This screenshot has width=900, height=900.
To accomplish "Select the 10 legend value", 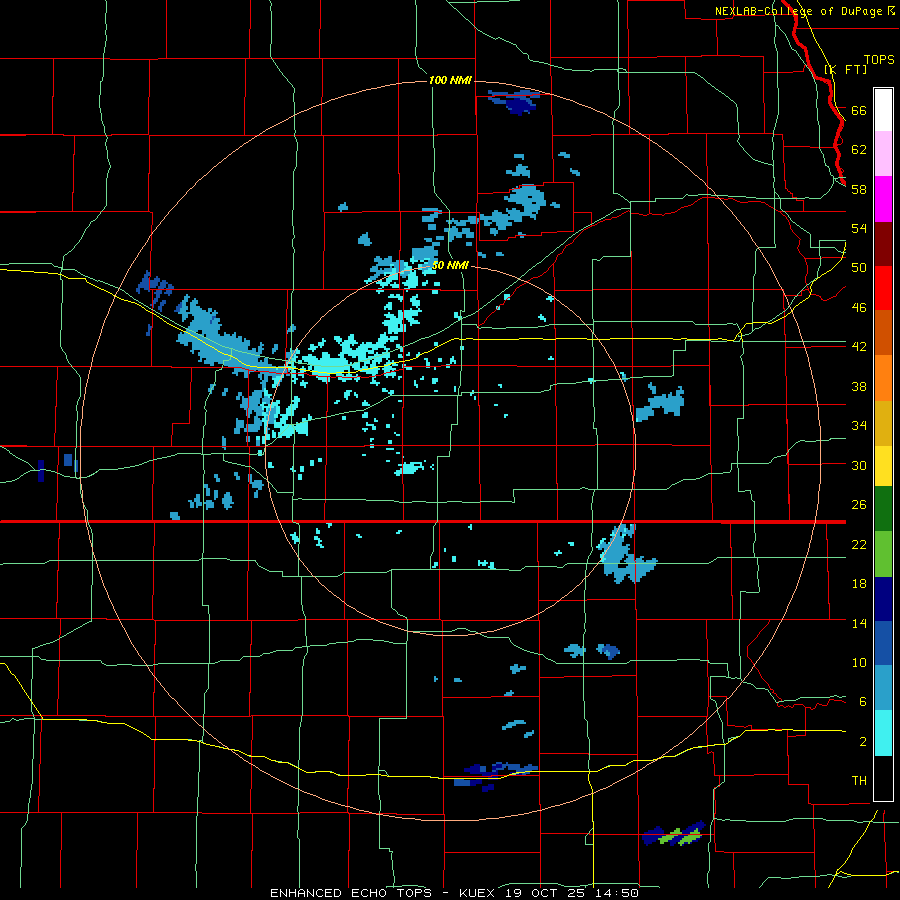I will (x=859, y=663).
